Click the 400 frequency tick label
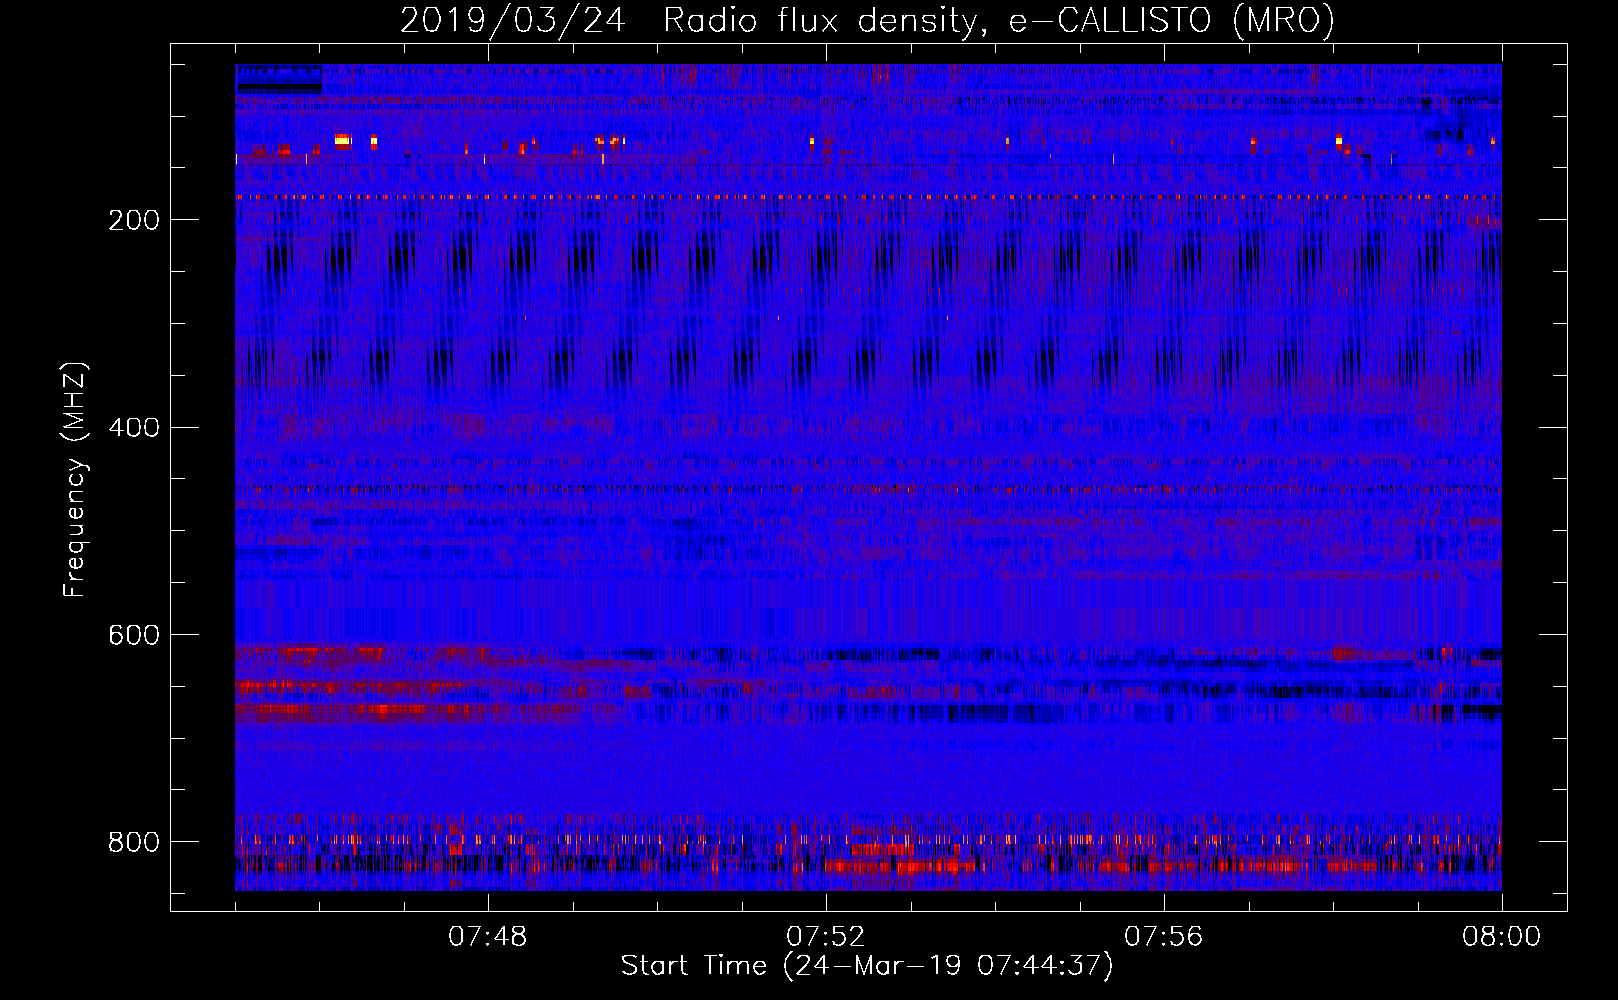 click(134, 428)
